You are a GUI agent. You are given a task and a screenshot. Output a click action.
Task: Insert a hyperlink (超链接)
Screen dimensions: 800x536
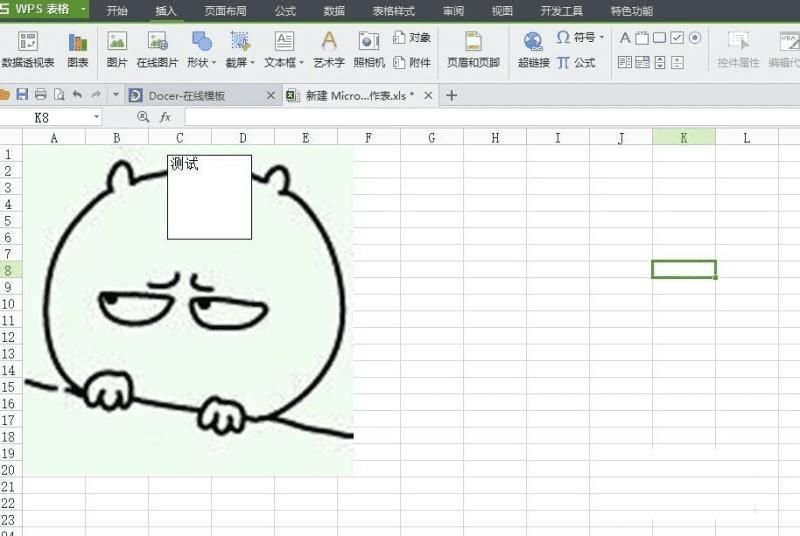[x=533, y=49]
